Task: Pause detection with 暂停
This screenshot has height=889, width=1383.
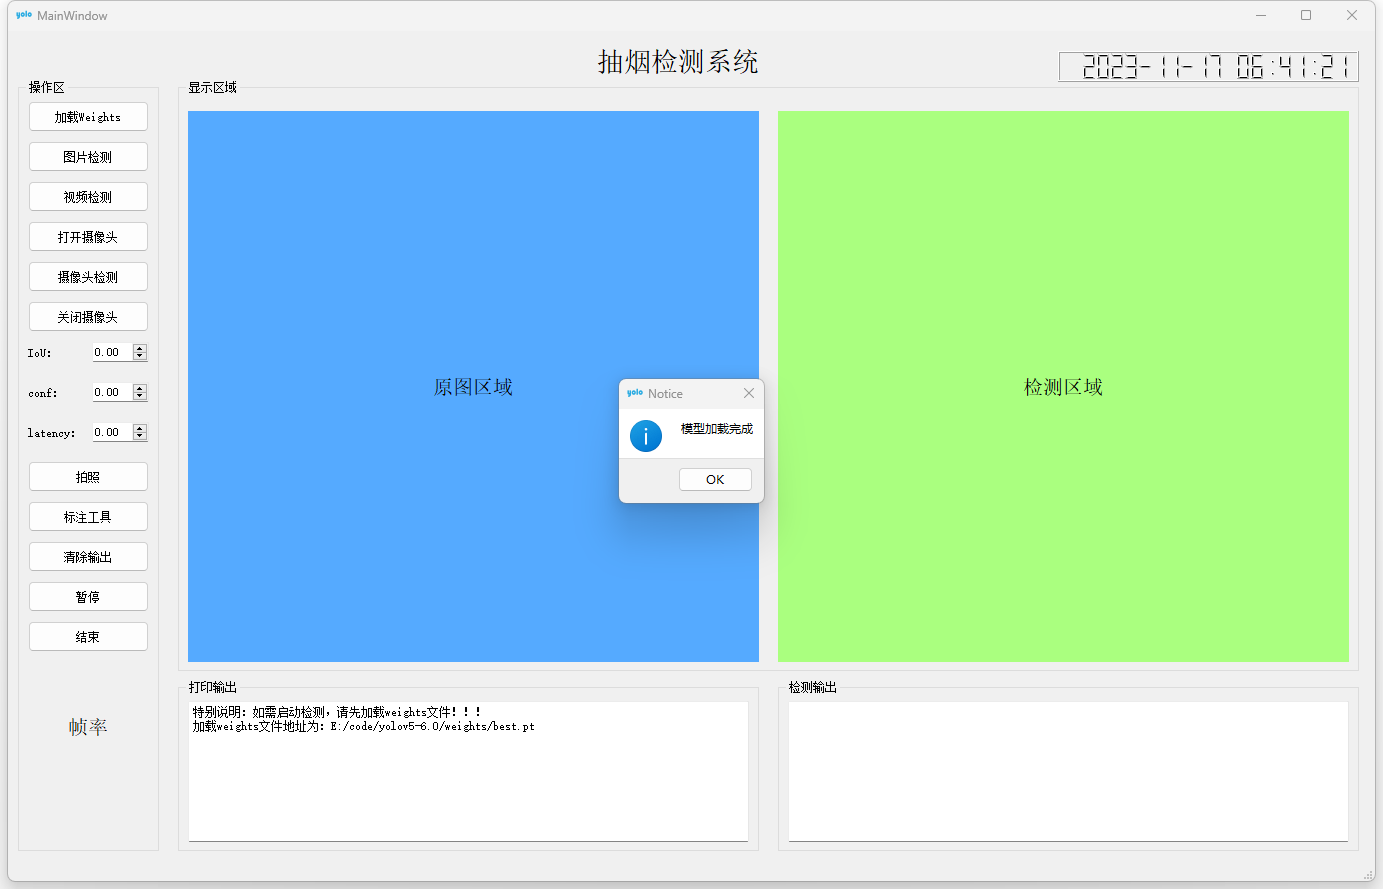Action: (x=88, y=597)
